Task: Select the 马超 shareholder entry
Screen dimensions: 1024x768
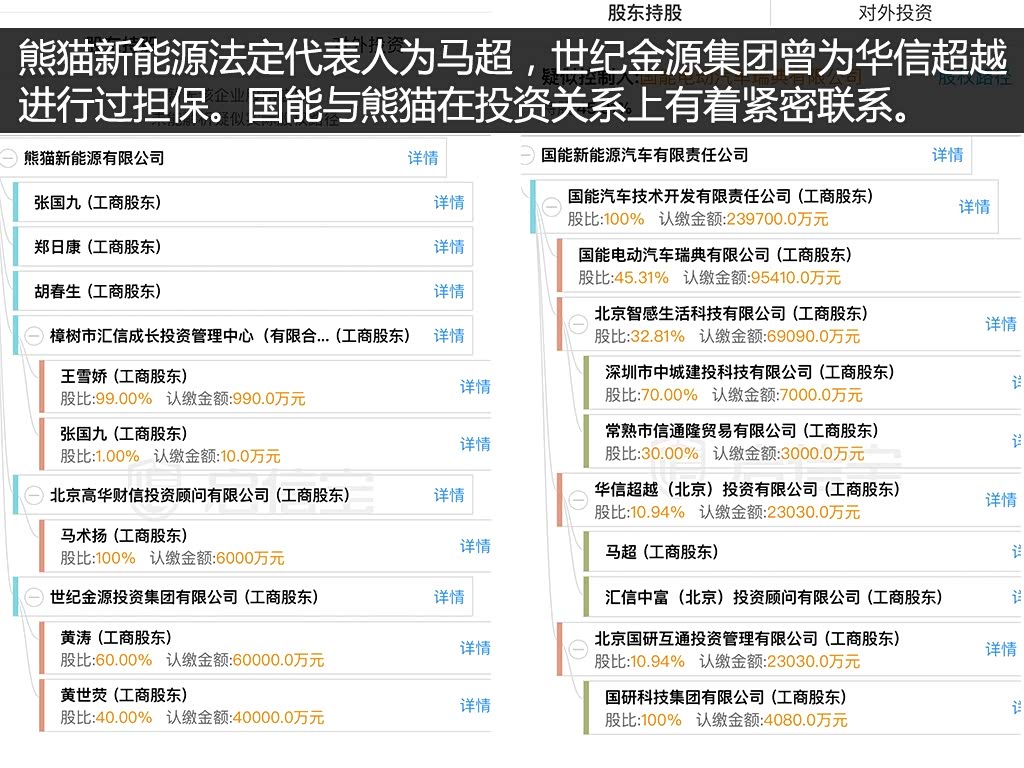Action: 662,552
